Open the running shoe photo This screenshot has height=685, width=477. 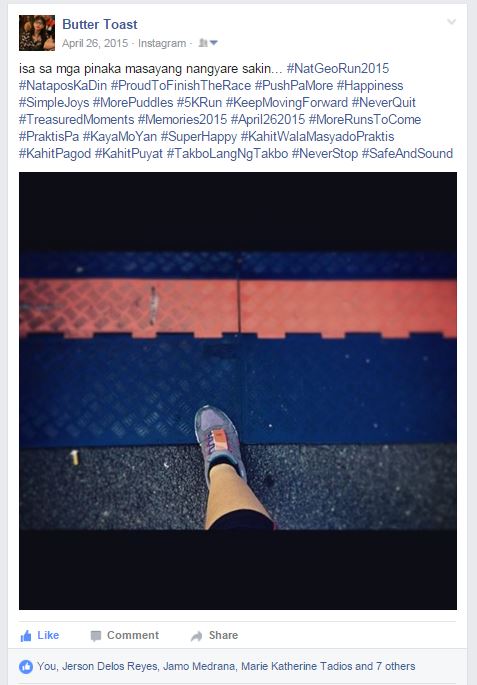tap(238, 391)
